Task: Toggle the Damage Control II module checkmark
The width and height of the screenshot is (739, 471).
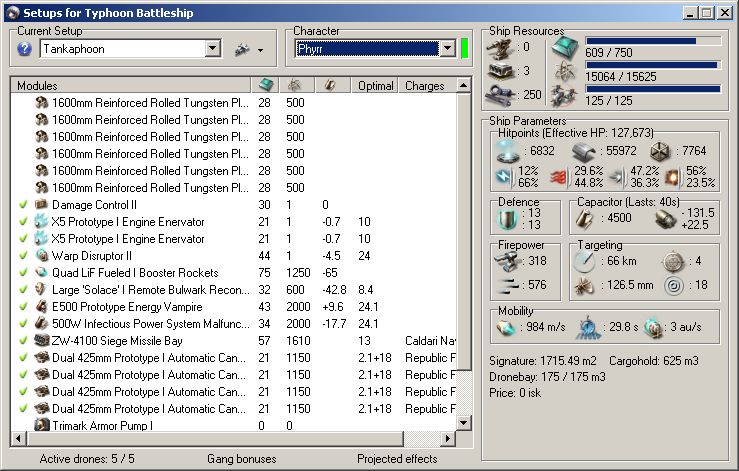Action: tap(23, 205)
